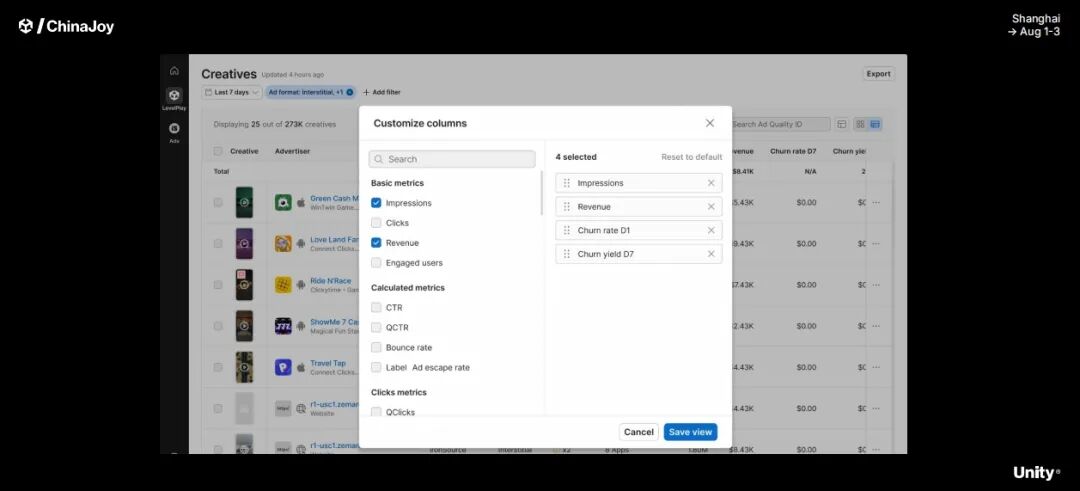Enable the QCTR checkbox
Image resolution: width=1080 pixels, height=491 pixels.
376,328
